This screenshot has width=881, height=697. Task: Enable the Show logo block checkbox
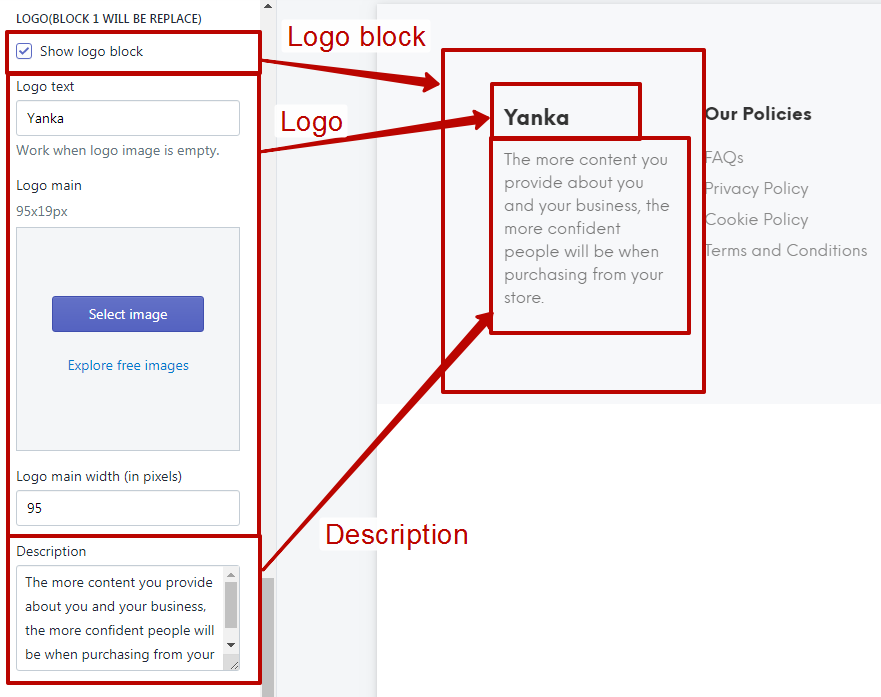tap(22, 50)
